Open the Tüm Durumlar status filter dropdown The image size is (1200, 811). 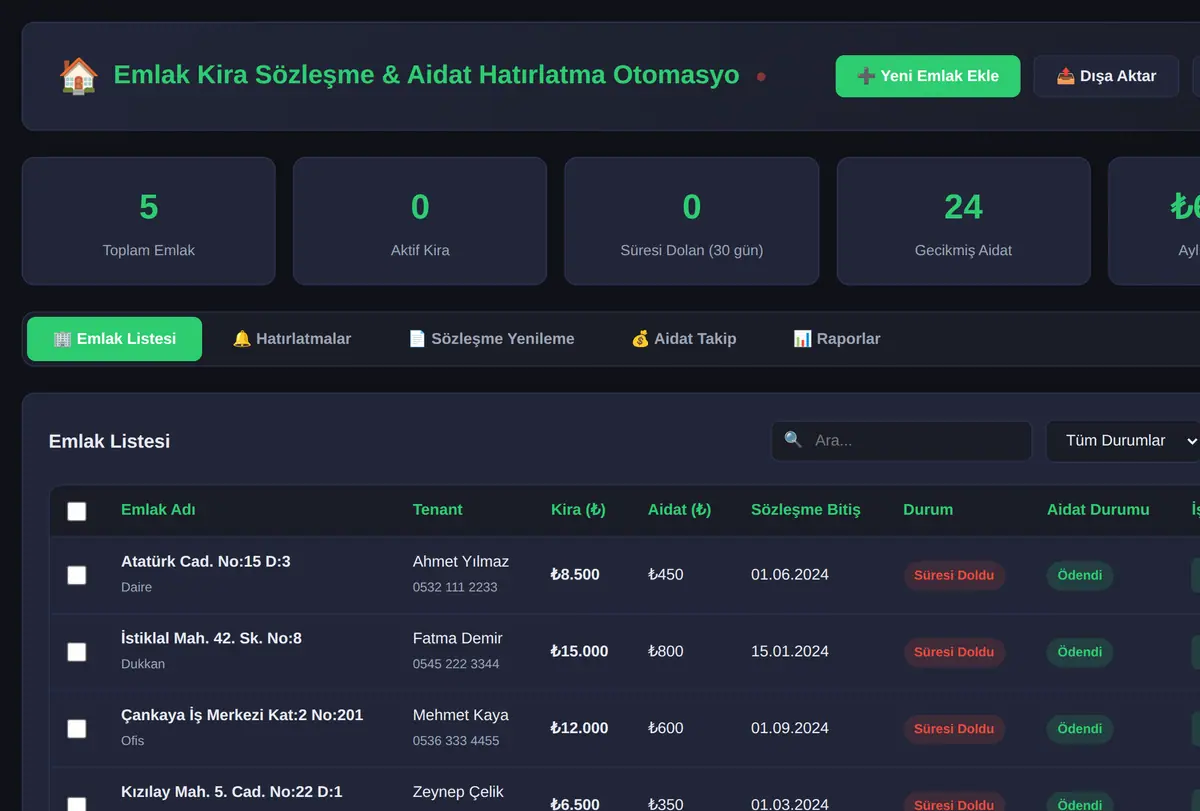coord(1125,441)
